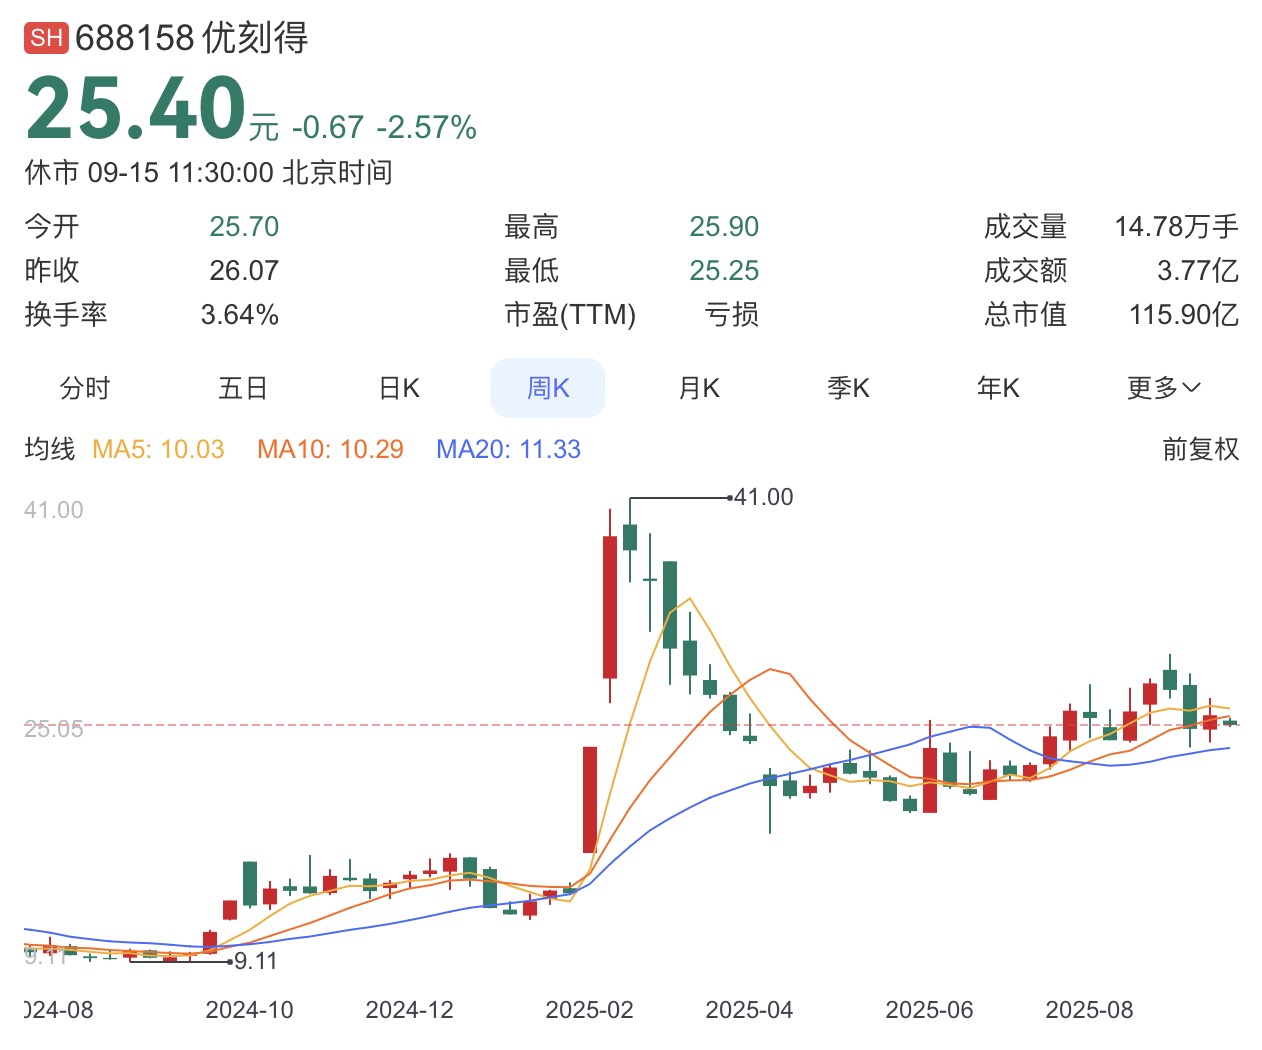This screenshot has width=1262, height=1050.
Task: Select the 周K tab
Action: point(548,388)
